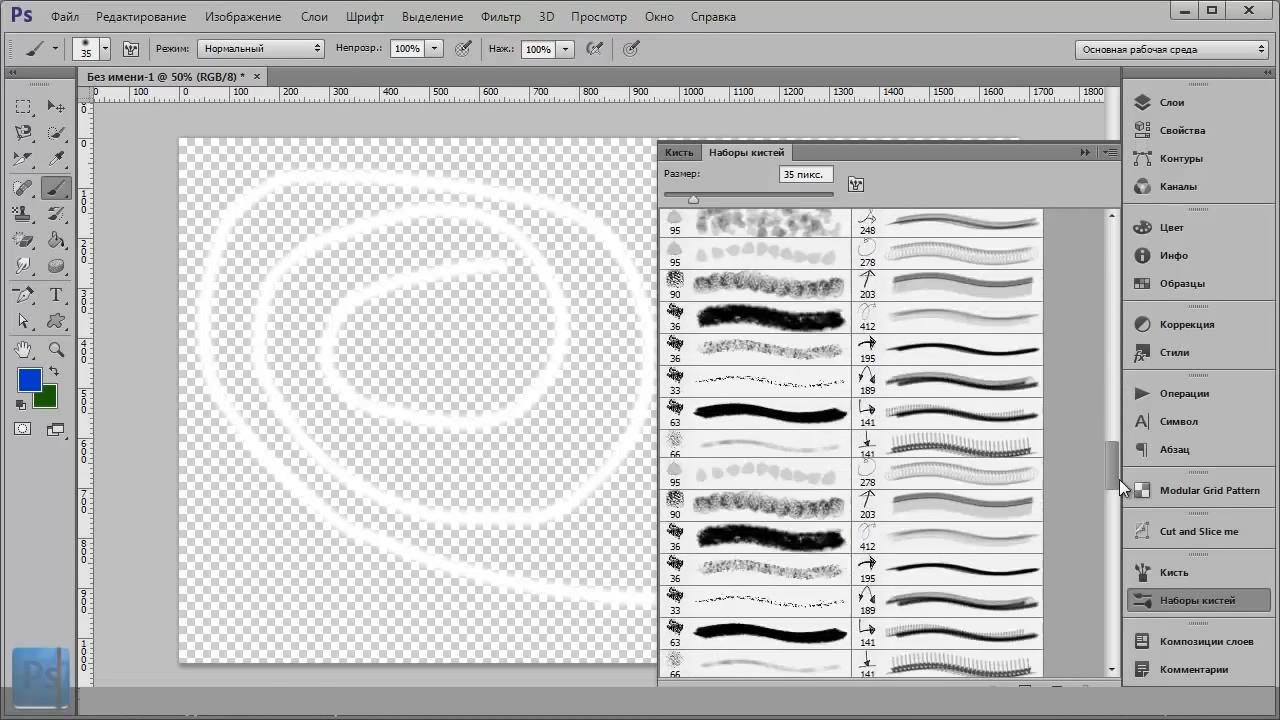Image resolution: width=1280 pixels, height=720 pixels.
Task: Swap foreground and background colors
Action: click(x=53, y=371)
